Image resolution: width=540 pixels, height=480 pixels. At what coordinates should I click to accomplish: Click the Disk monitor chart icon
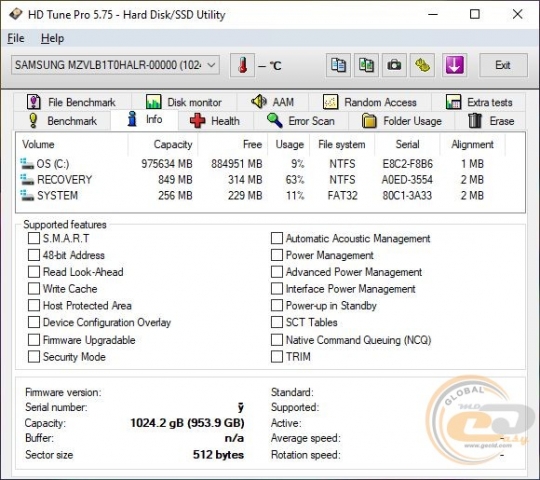tap(154, 102)
